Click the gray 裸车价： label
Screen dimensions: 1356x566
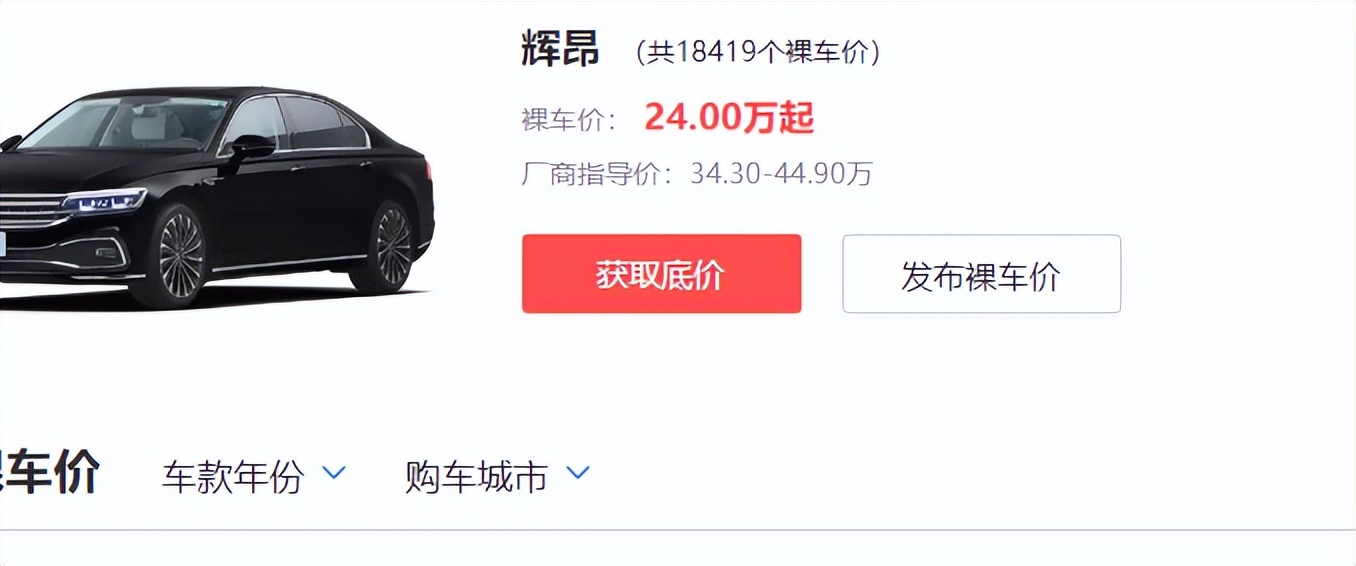(x=569, y=120)
